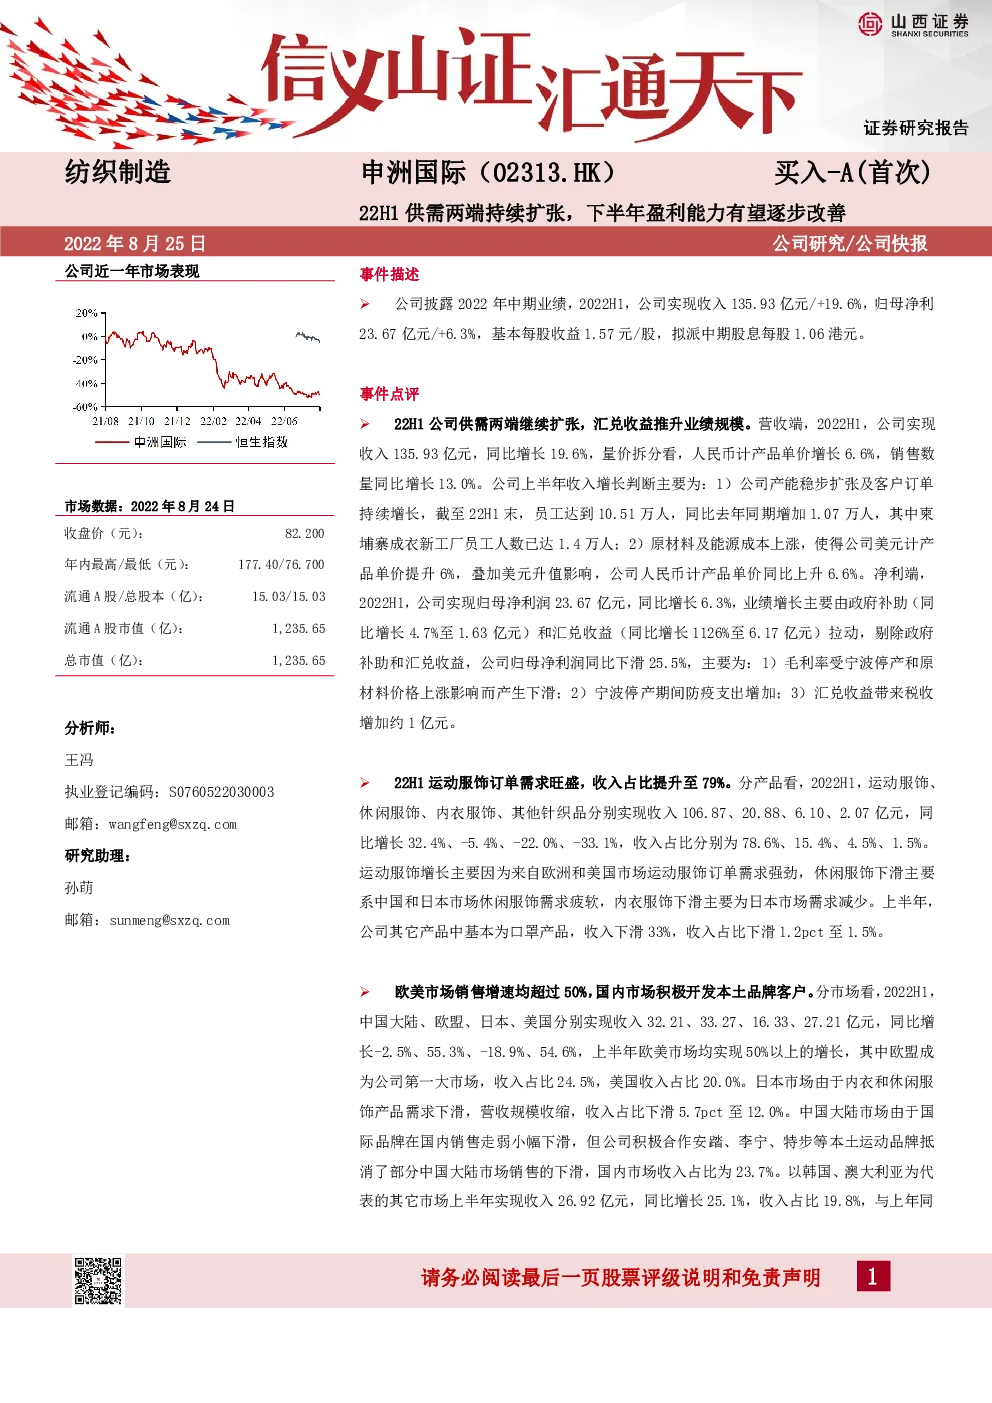Select the 申洲国际（02313.HK） company title

[x=488, y=173]
